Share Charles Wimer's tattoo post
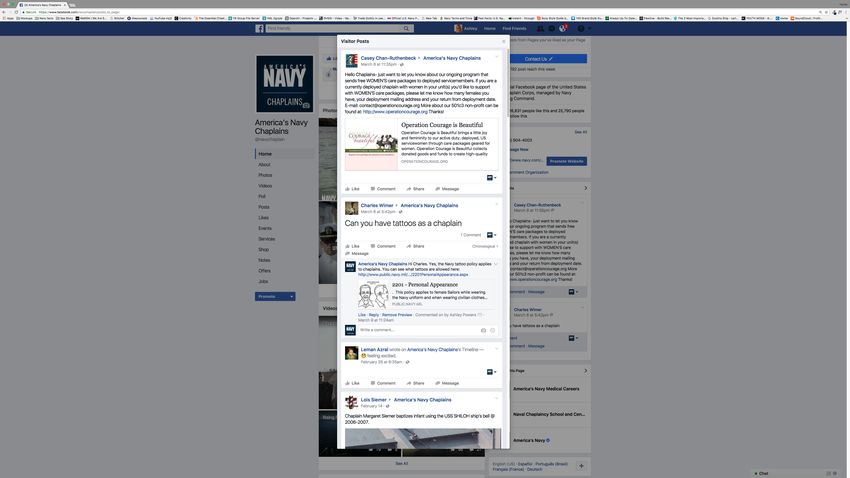Screen dimensions: 850x478 [x=415, y=247]
